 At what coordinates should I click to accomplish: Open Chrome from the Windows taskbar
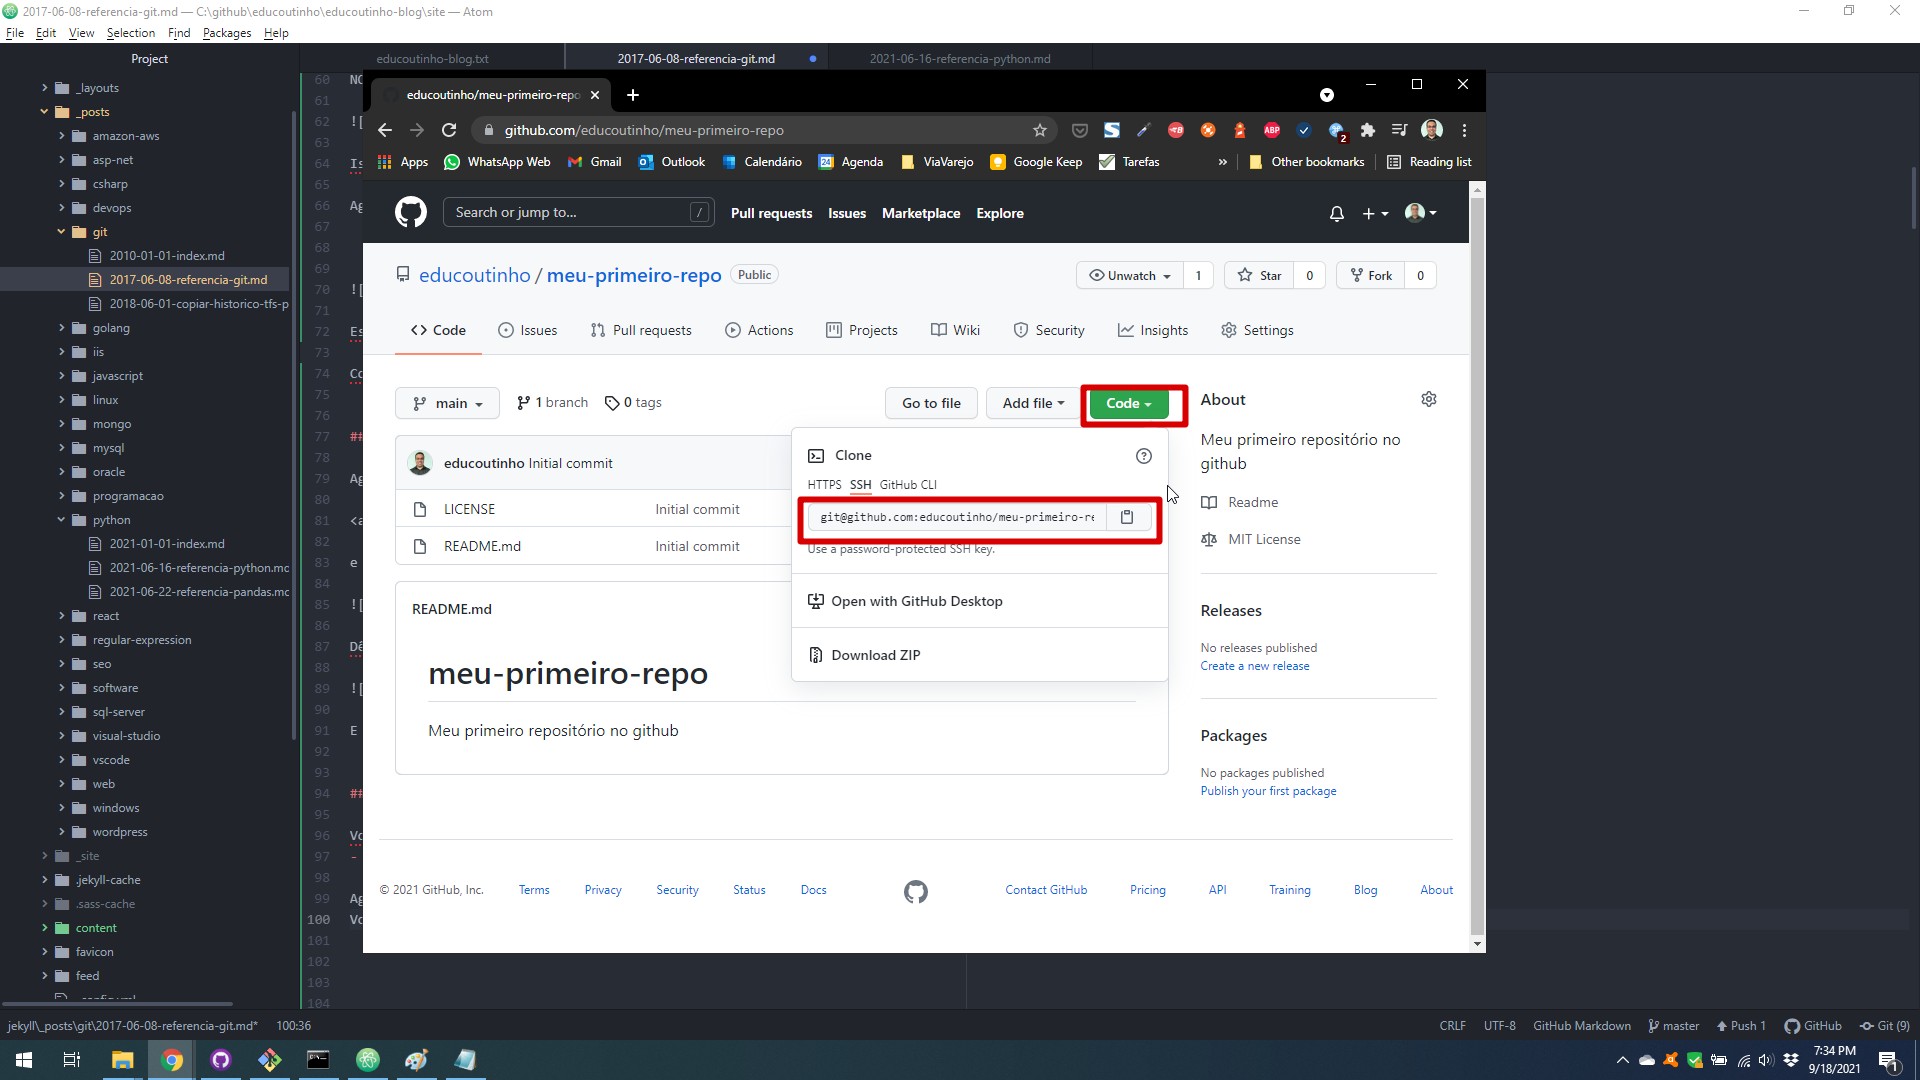click(172, 1060)
